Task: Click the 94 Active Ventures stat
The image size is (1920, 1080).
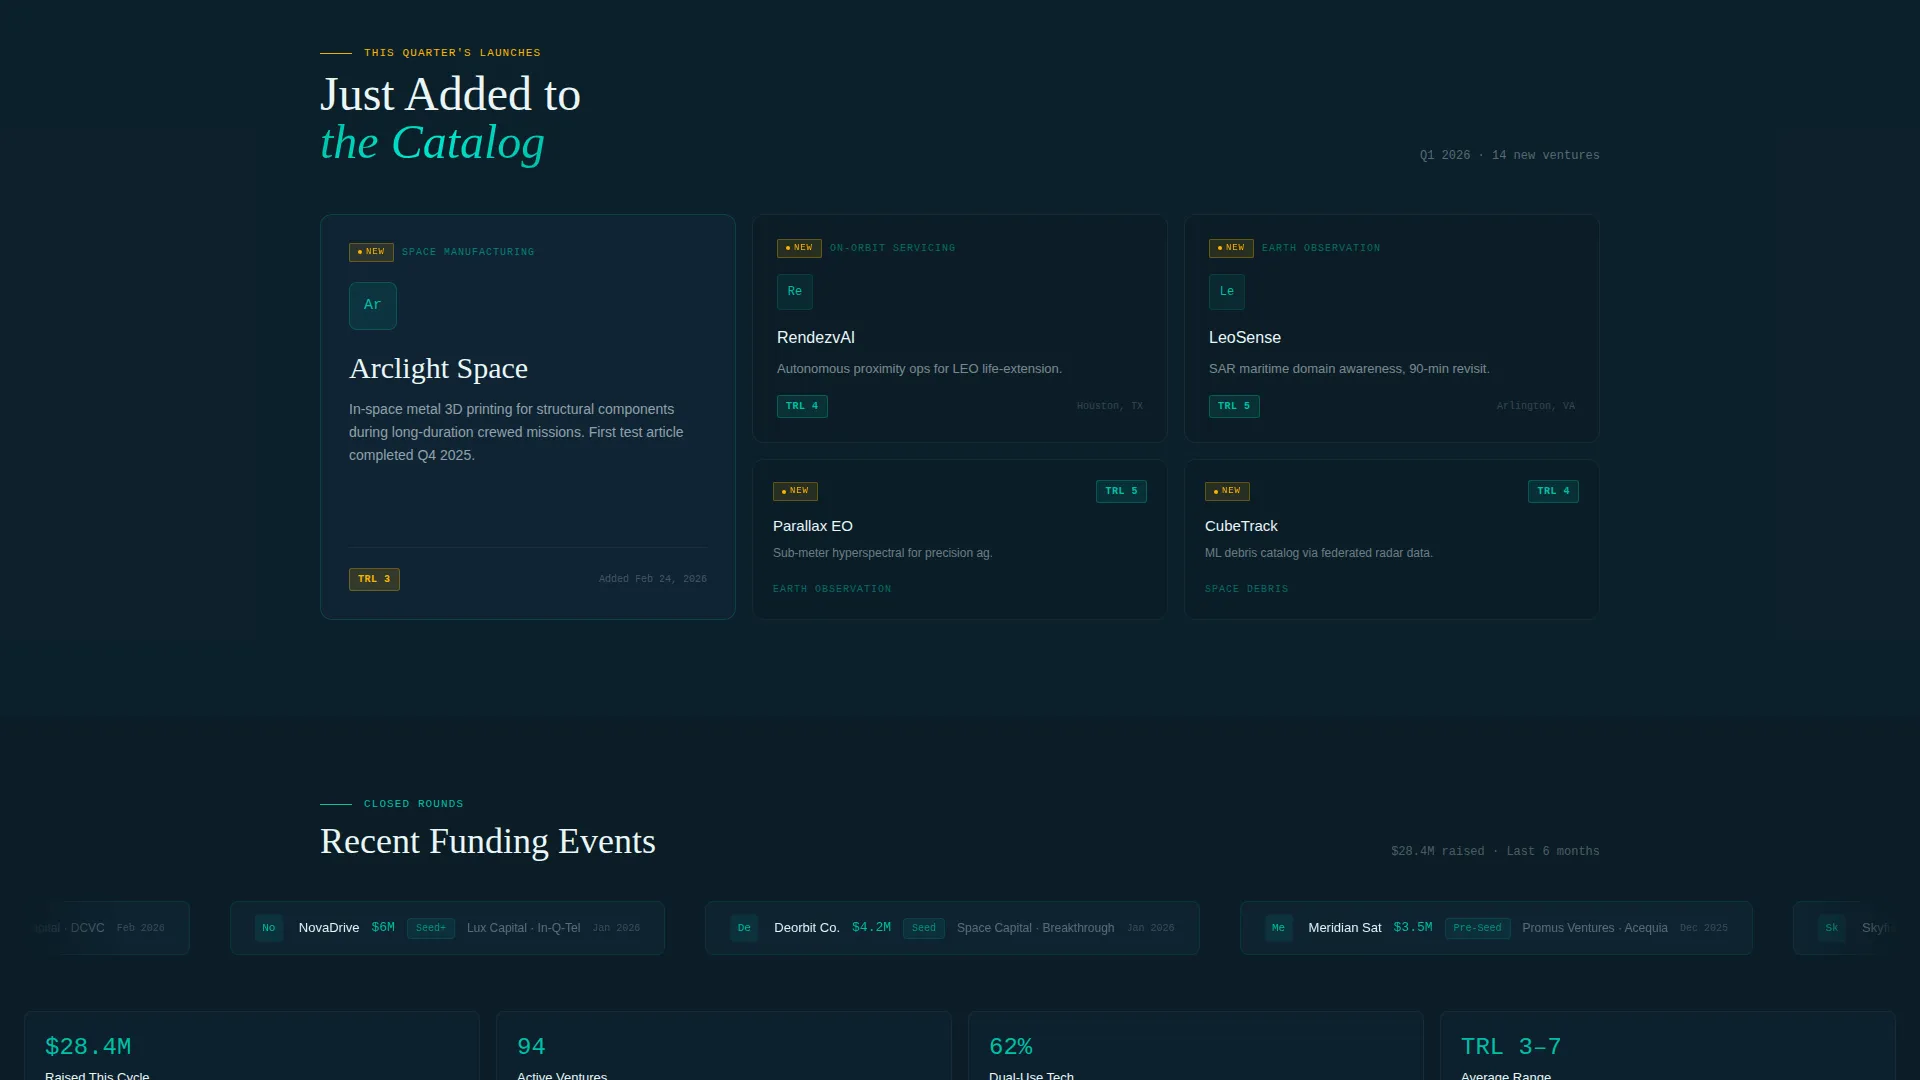Action: coord(724,1046)
